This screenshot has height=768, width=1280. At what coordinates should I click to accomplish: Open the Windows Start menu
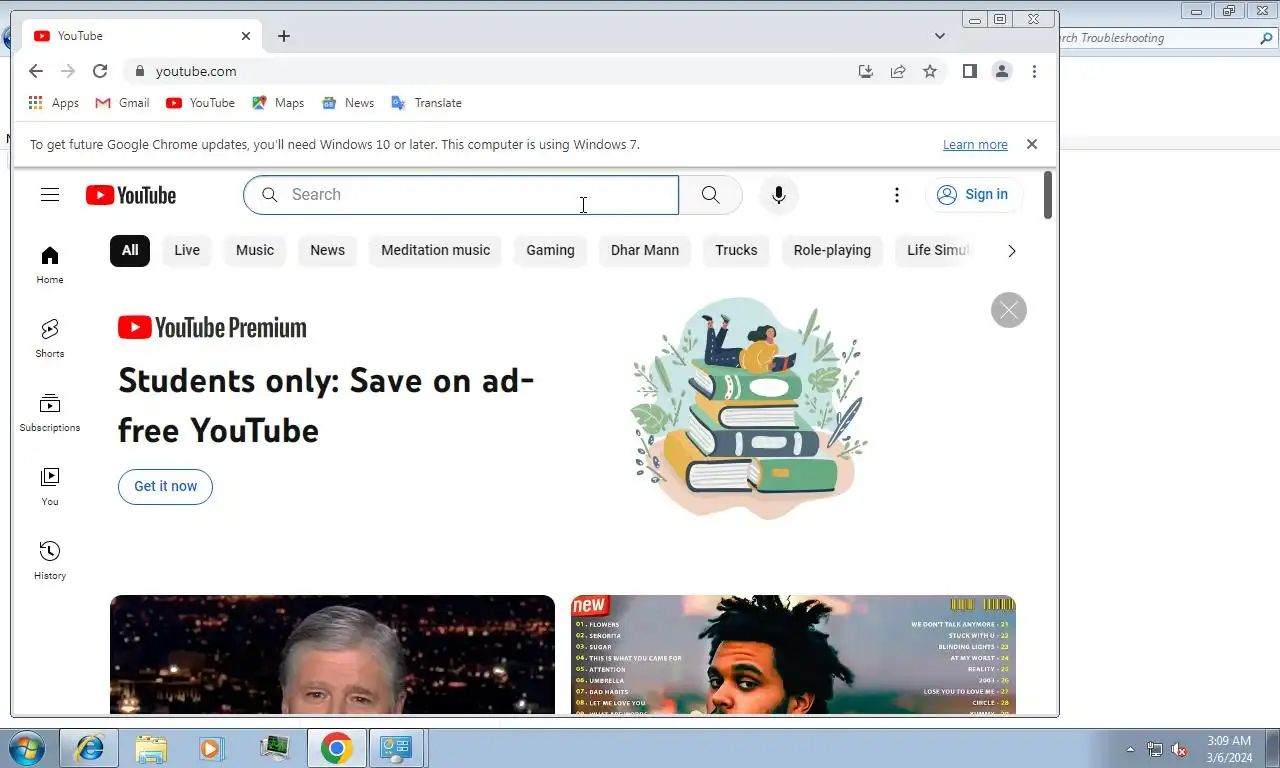pyautogui.click(x=25, y=748)
